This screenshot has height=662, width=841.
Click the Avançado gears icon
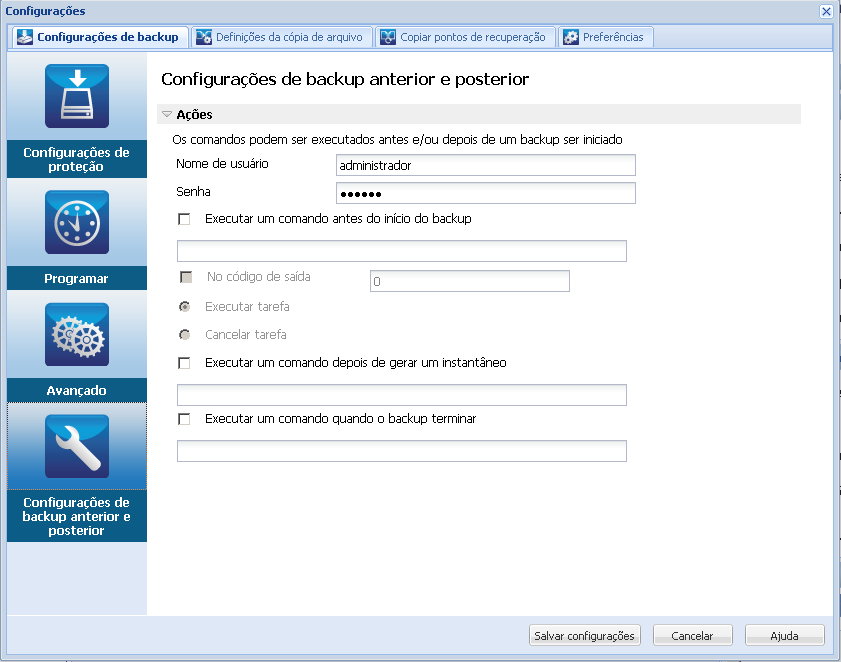click(76, 335)
